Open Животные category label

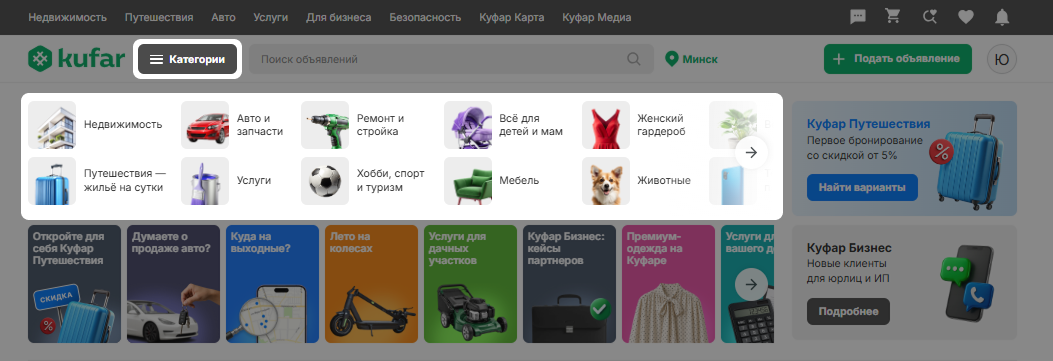pos(664,180)
